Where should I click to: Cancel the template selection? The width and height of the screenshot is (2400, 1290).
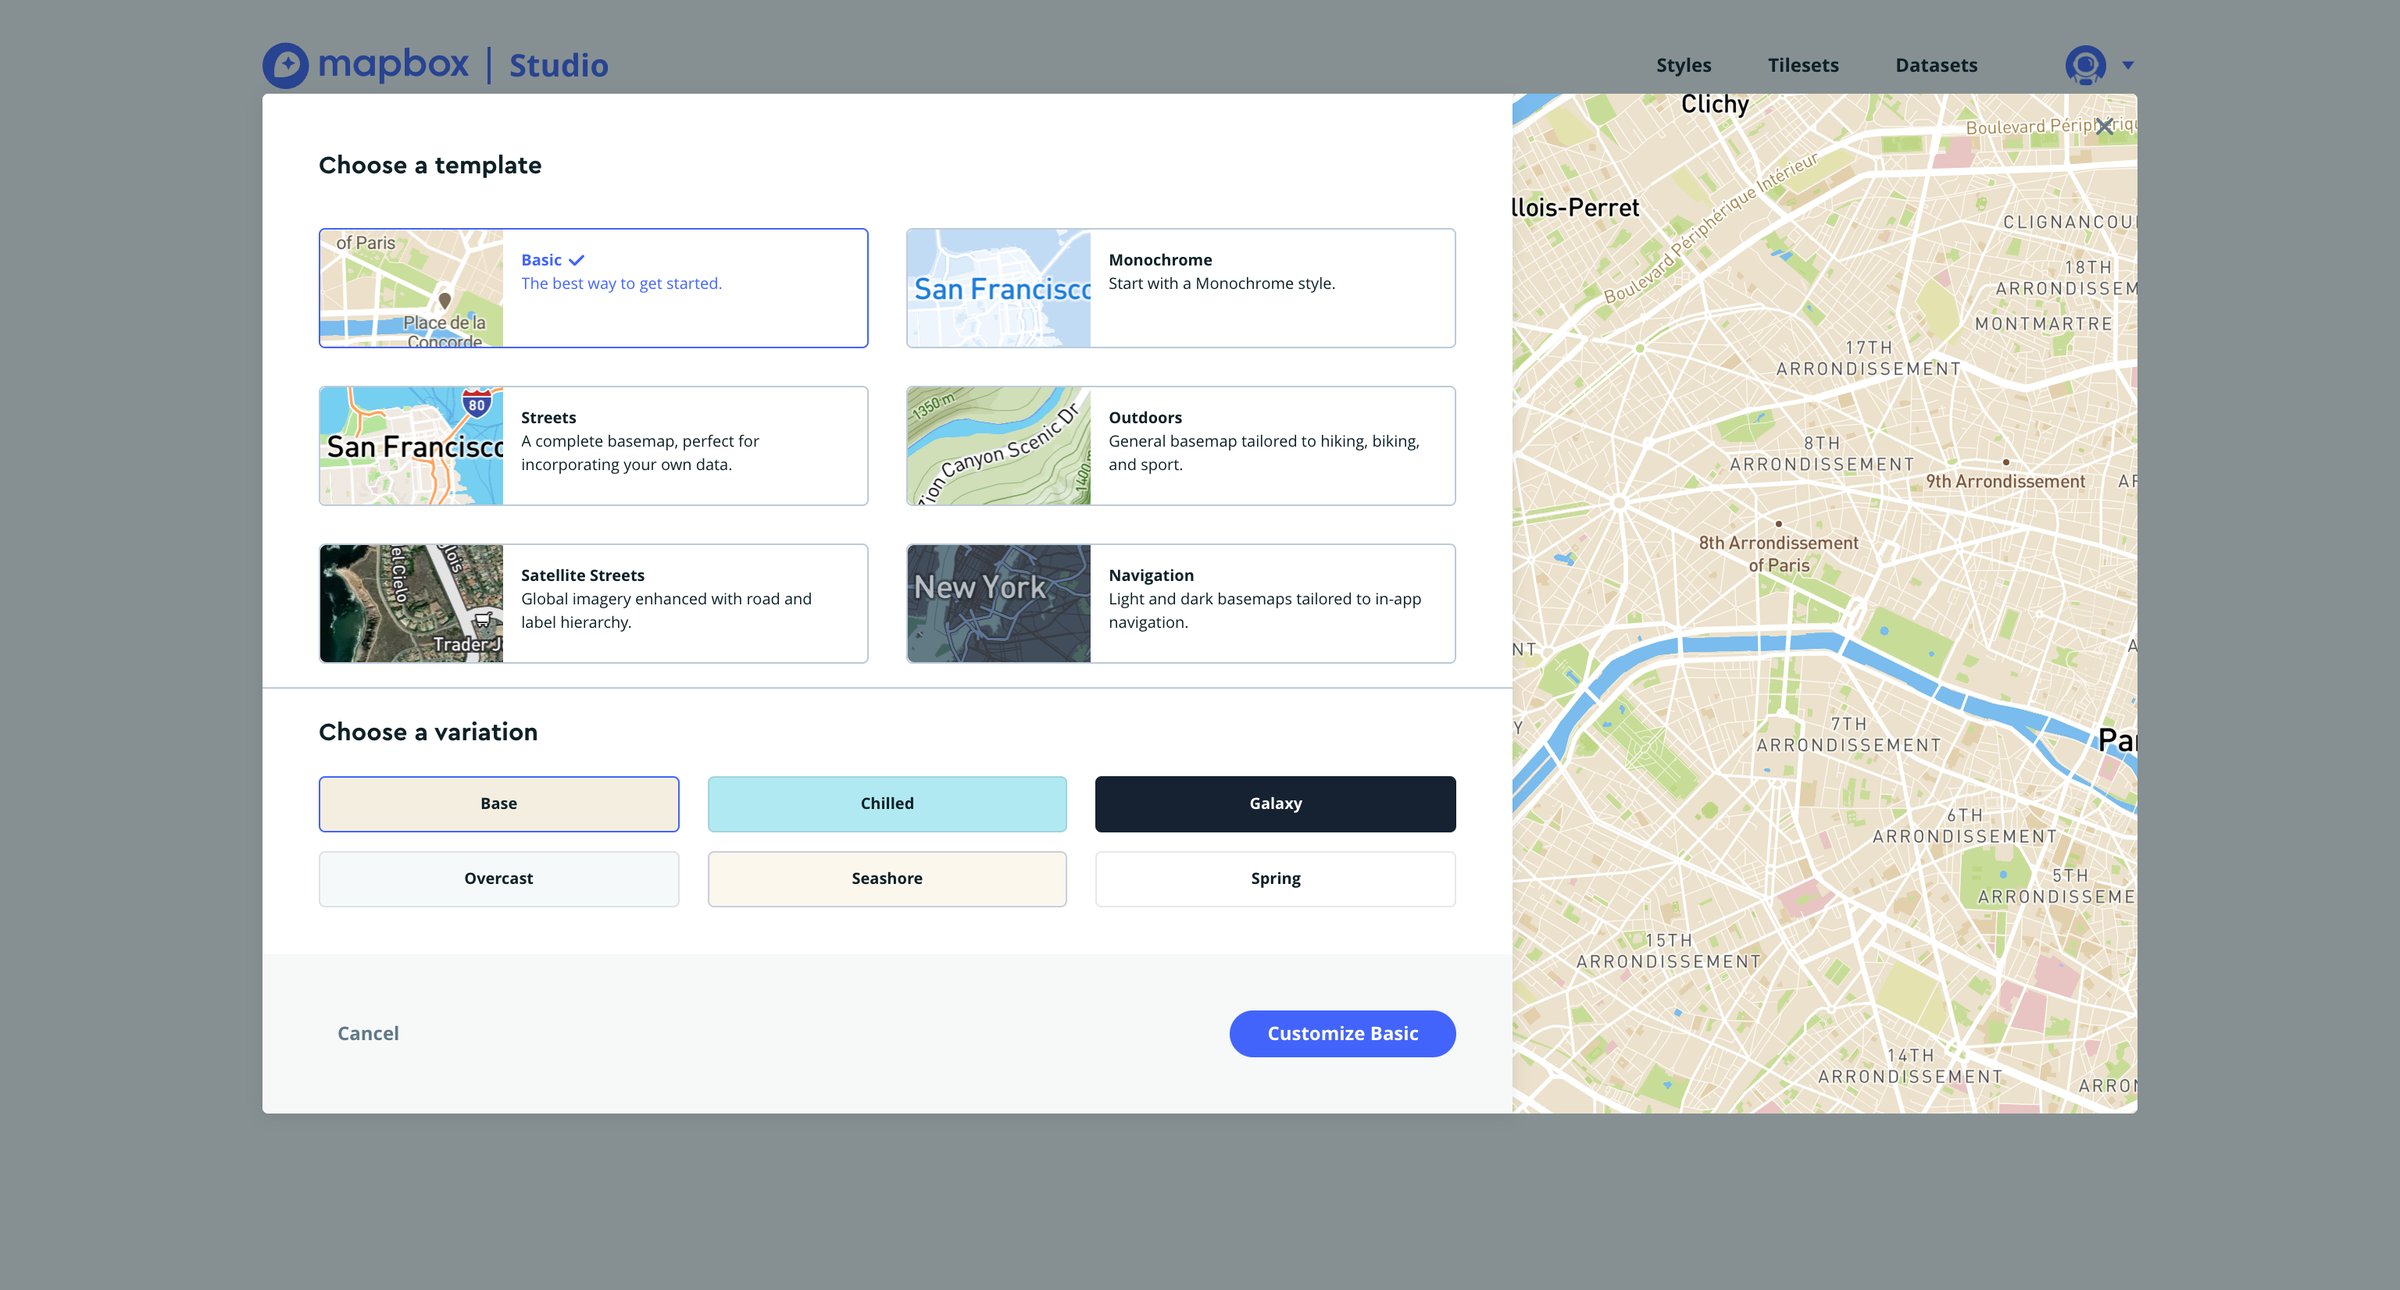[x=368, y=1033]
